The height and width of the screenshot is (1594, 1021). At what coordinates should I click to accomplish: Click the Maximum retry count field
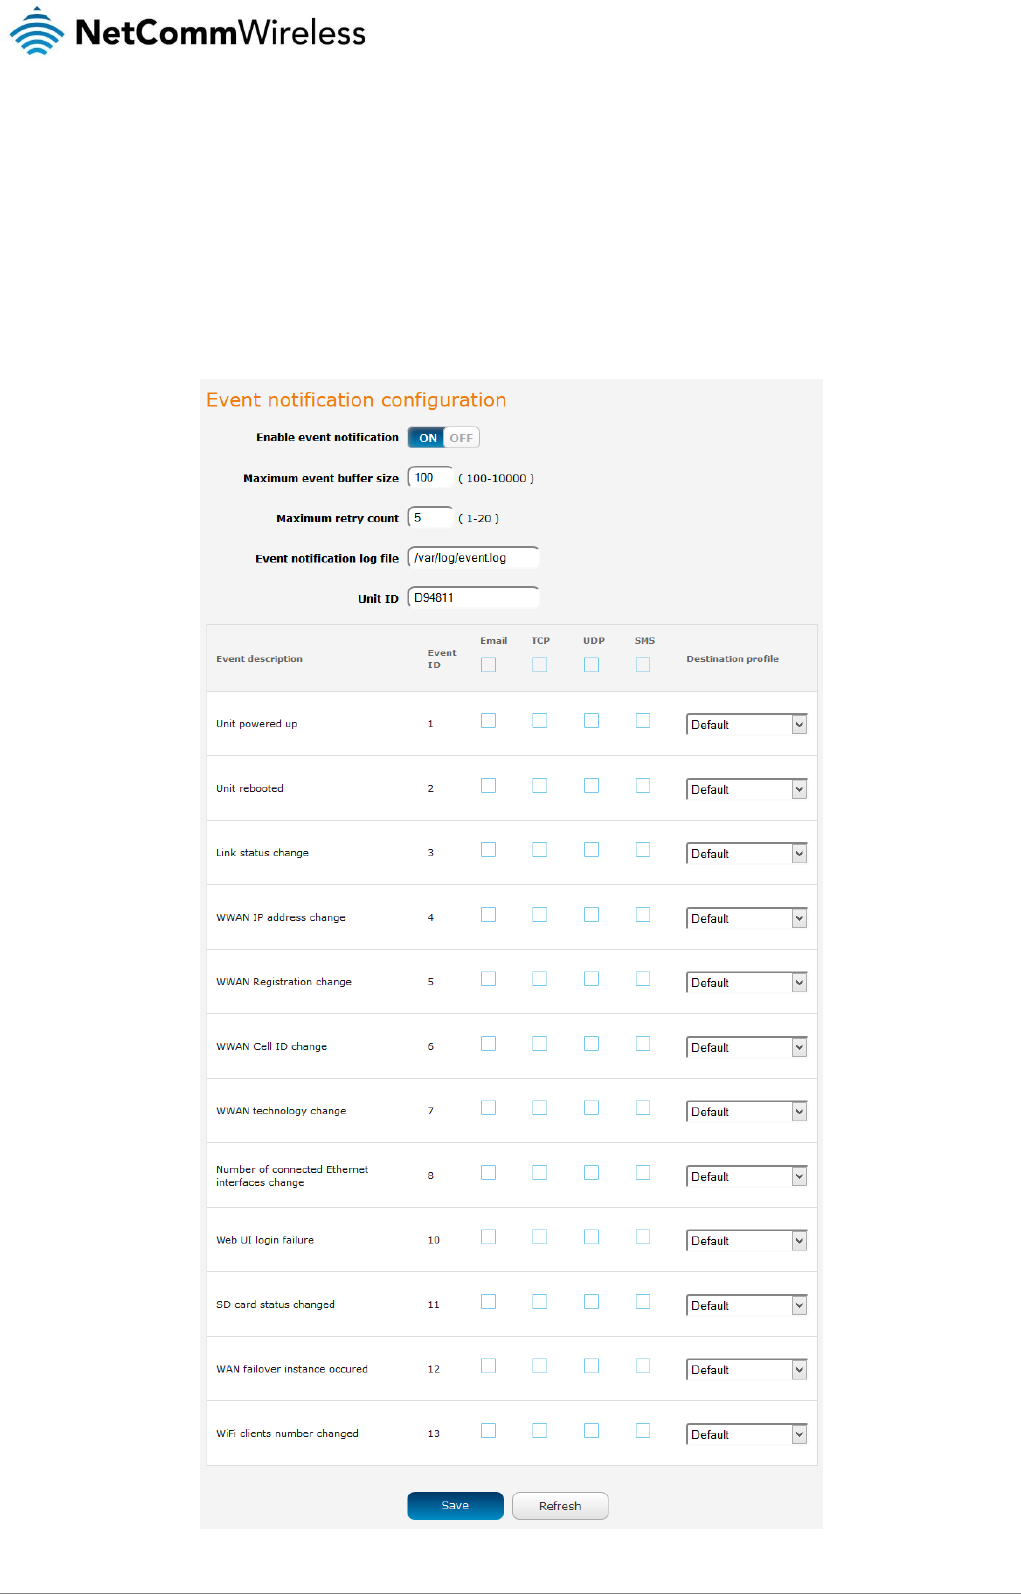pos(430,518)
